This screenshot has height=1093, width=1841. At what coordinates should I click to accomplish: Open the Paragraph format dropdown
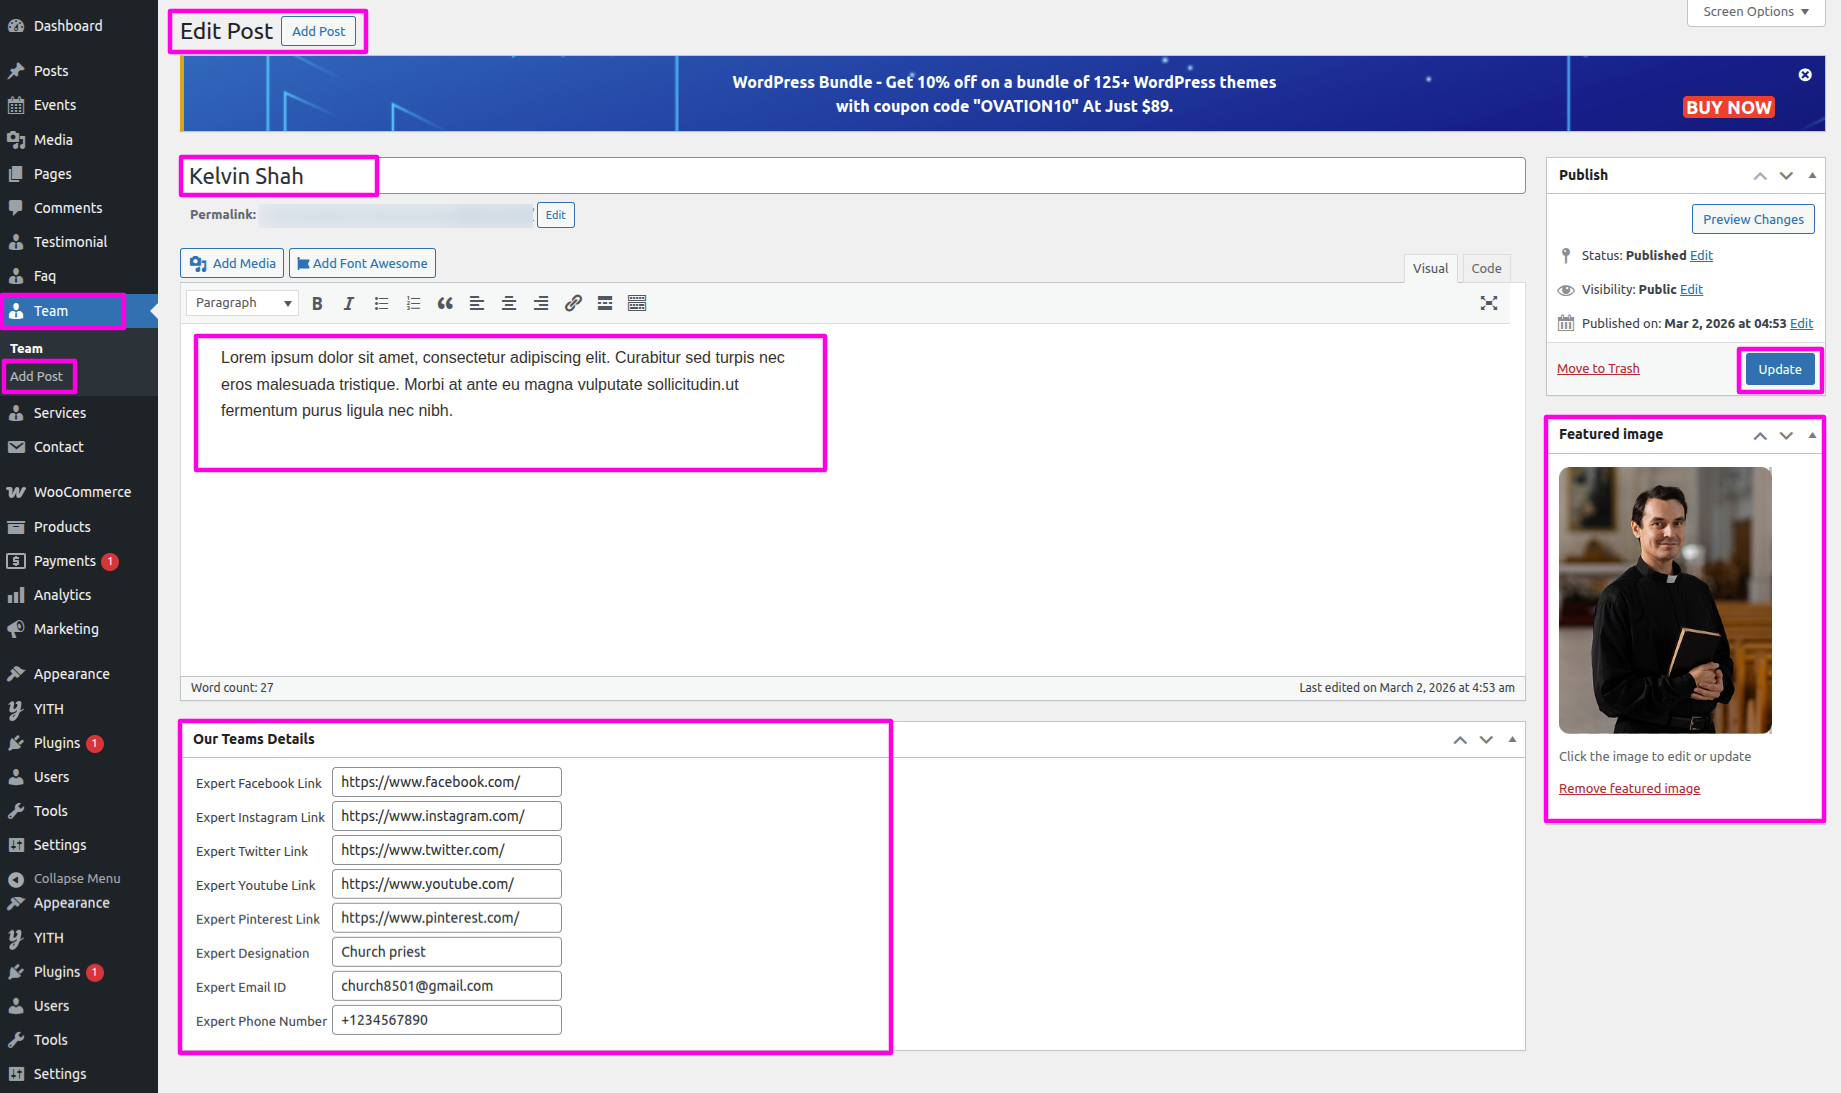coord(243,303)
